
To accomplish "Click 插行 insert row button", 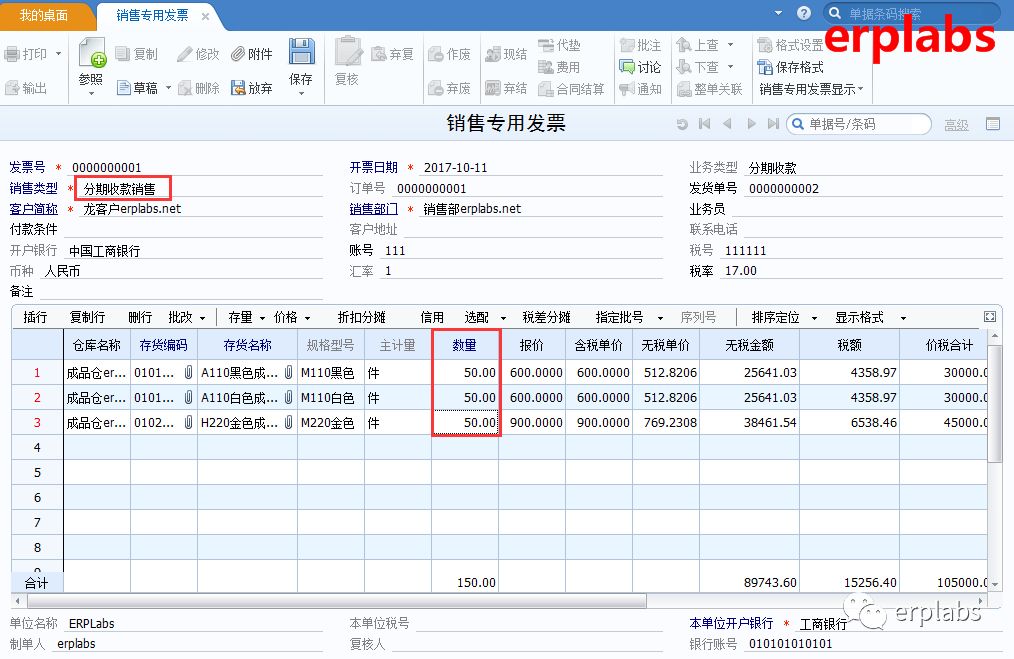I will tap(35, 318).
